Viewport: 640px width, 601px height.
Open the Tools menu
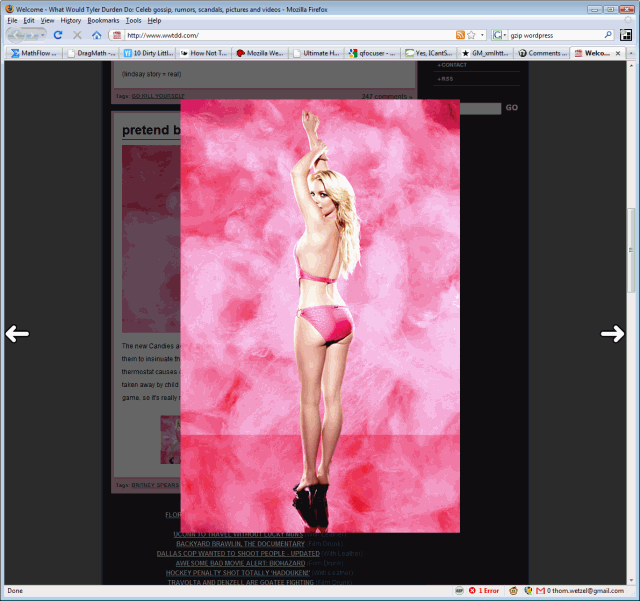pos(133,20)
